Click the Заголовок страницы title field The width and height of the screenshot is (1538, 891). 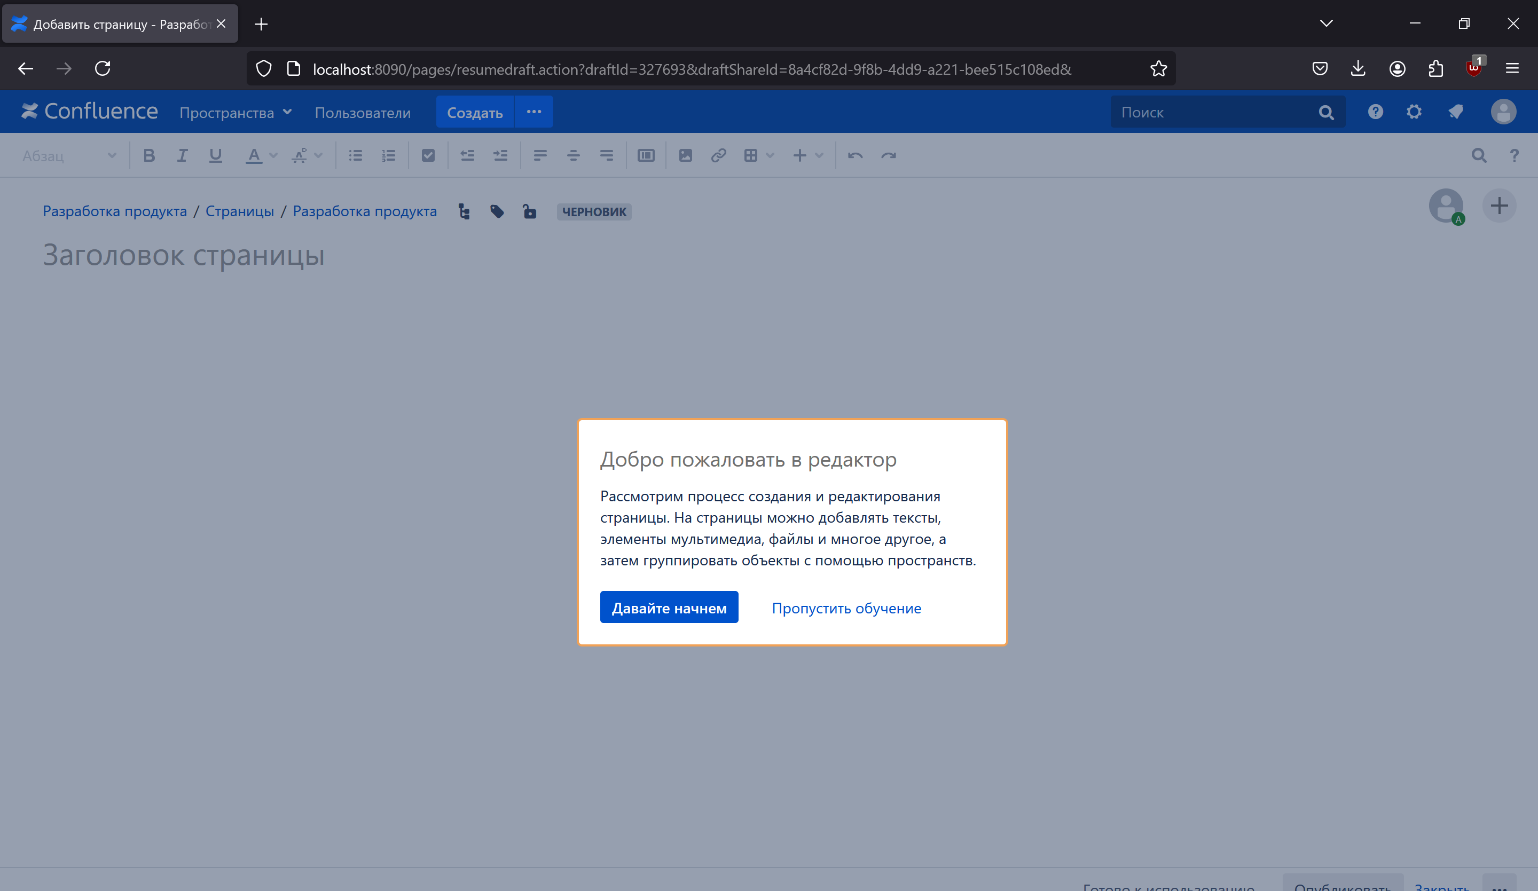click(x=184, y=256)
